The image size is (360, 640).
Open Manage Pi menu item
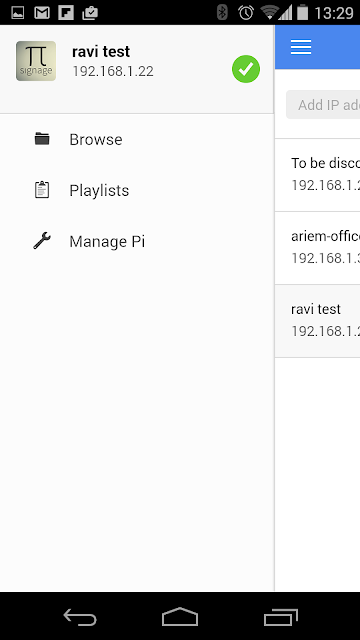(x=137, y=241)
